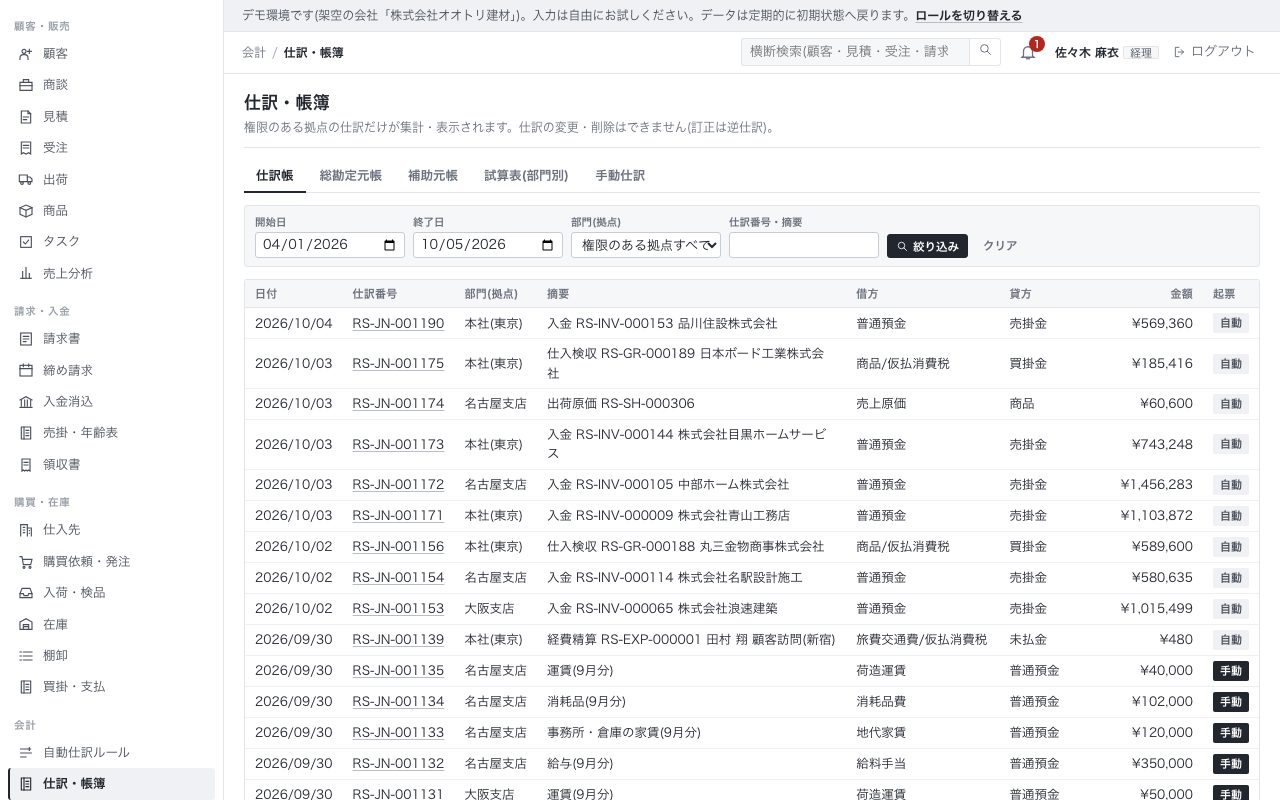The height and width of the screenshot is (800, 1280).
Task: Open journal entry RS-JN-001190
Action: 398,324
